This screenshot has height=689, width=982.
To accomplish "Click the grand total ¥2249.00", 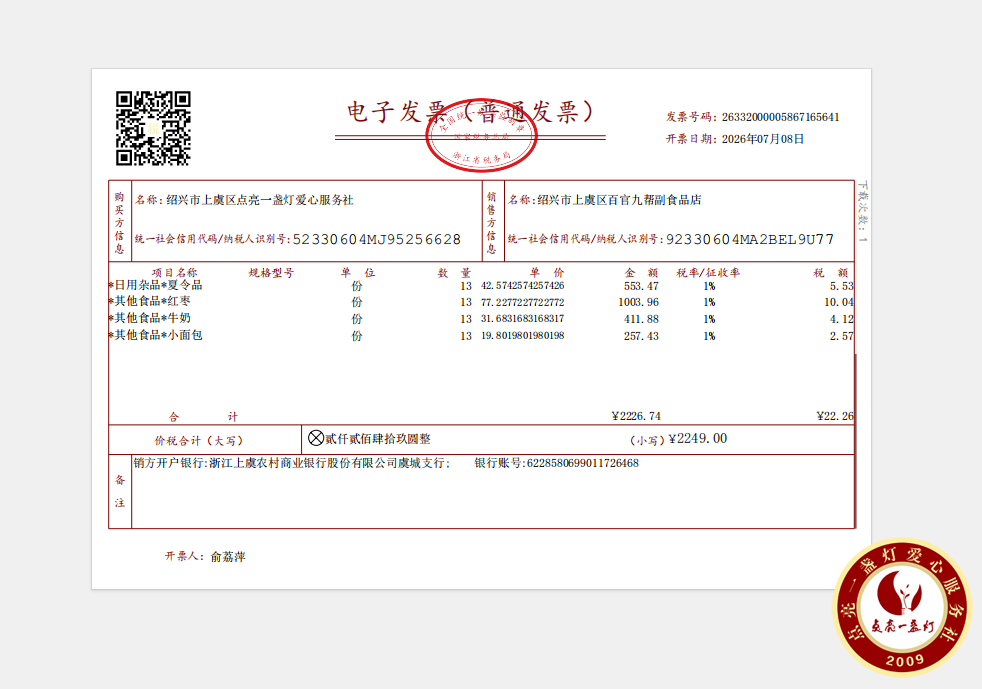I will (x=698, y=438).
